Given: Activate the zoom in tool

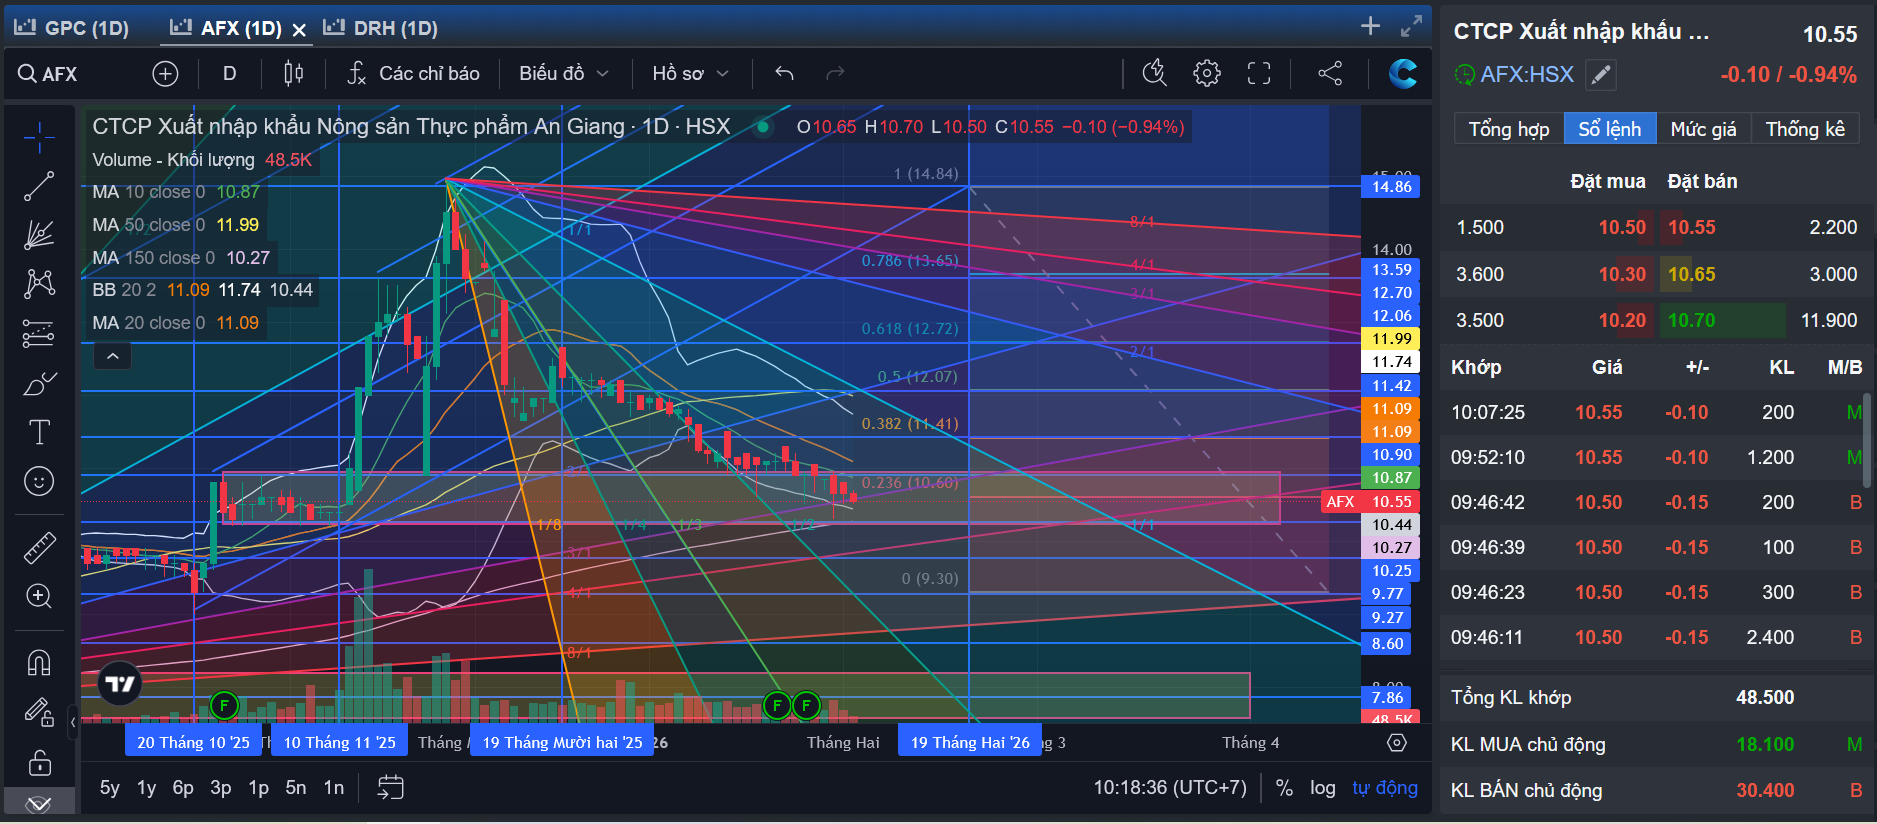Looking at the screenshot, I should tap(39, 596).
